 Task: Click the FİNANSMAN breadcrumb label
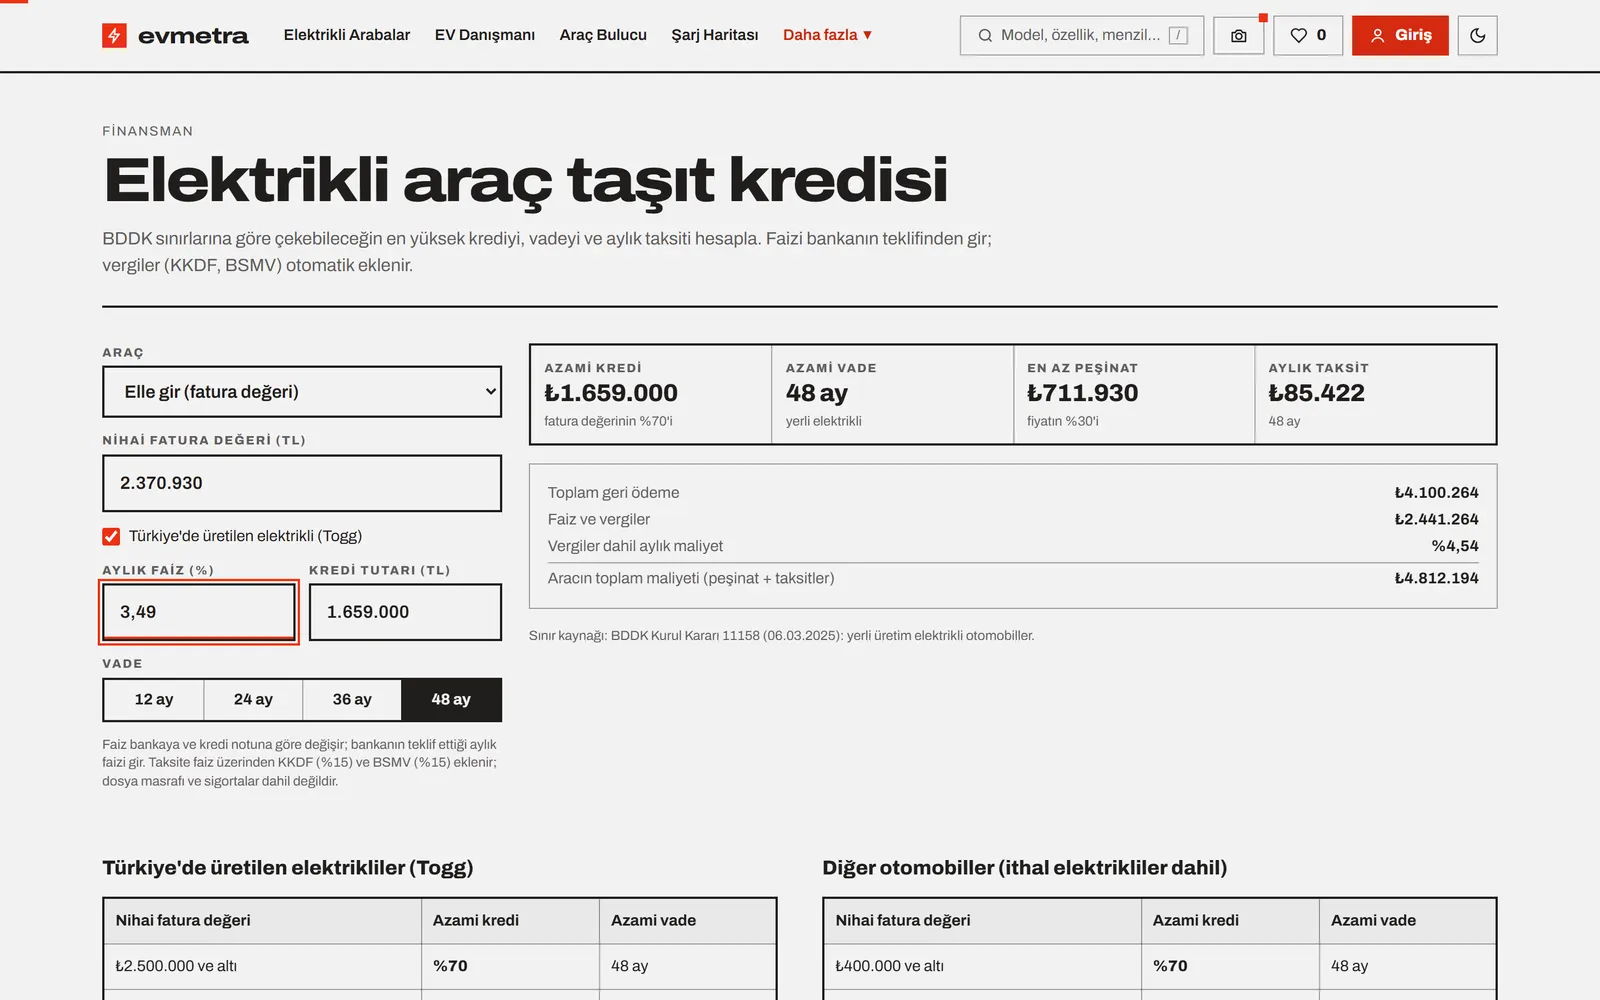(147, 131)
